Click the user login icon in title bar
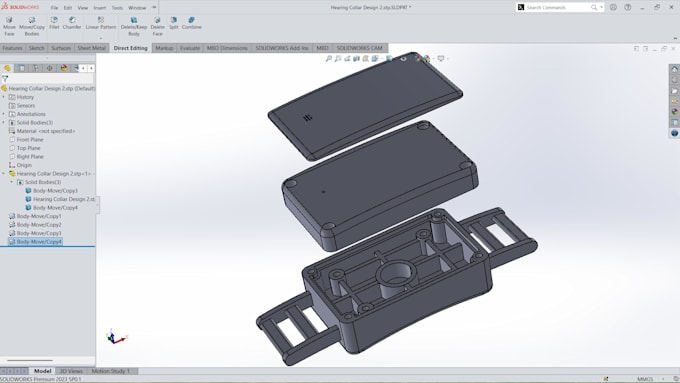 tap(613, 7)
